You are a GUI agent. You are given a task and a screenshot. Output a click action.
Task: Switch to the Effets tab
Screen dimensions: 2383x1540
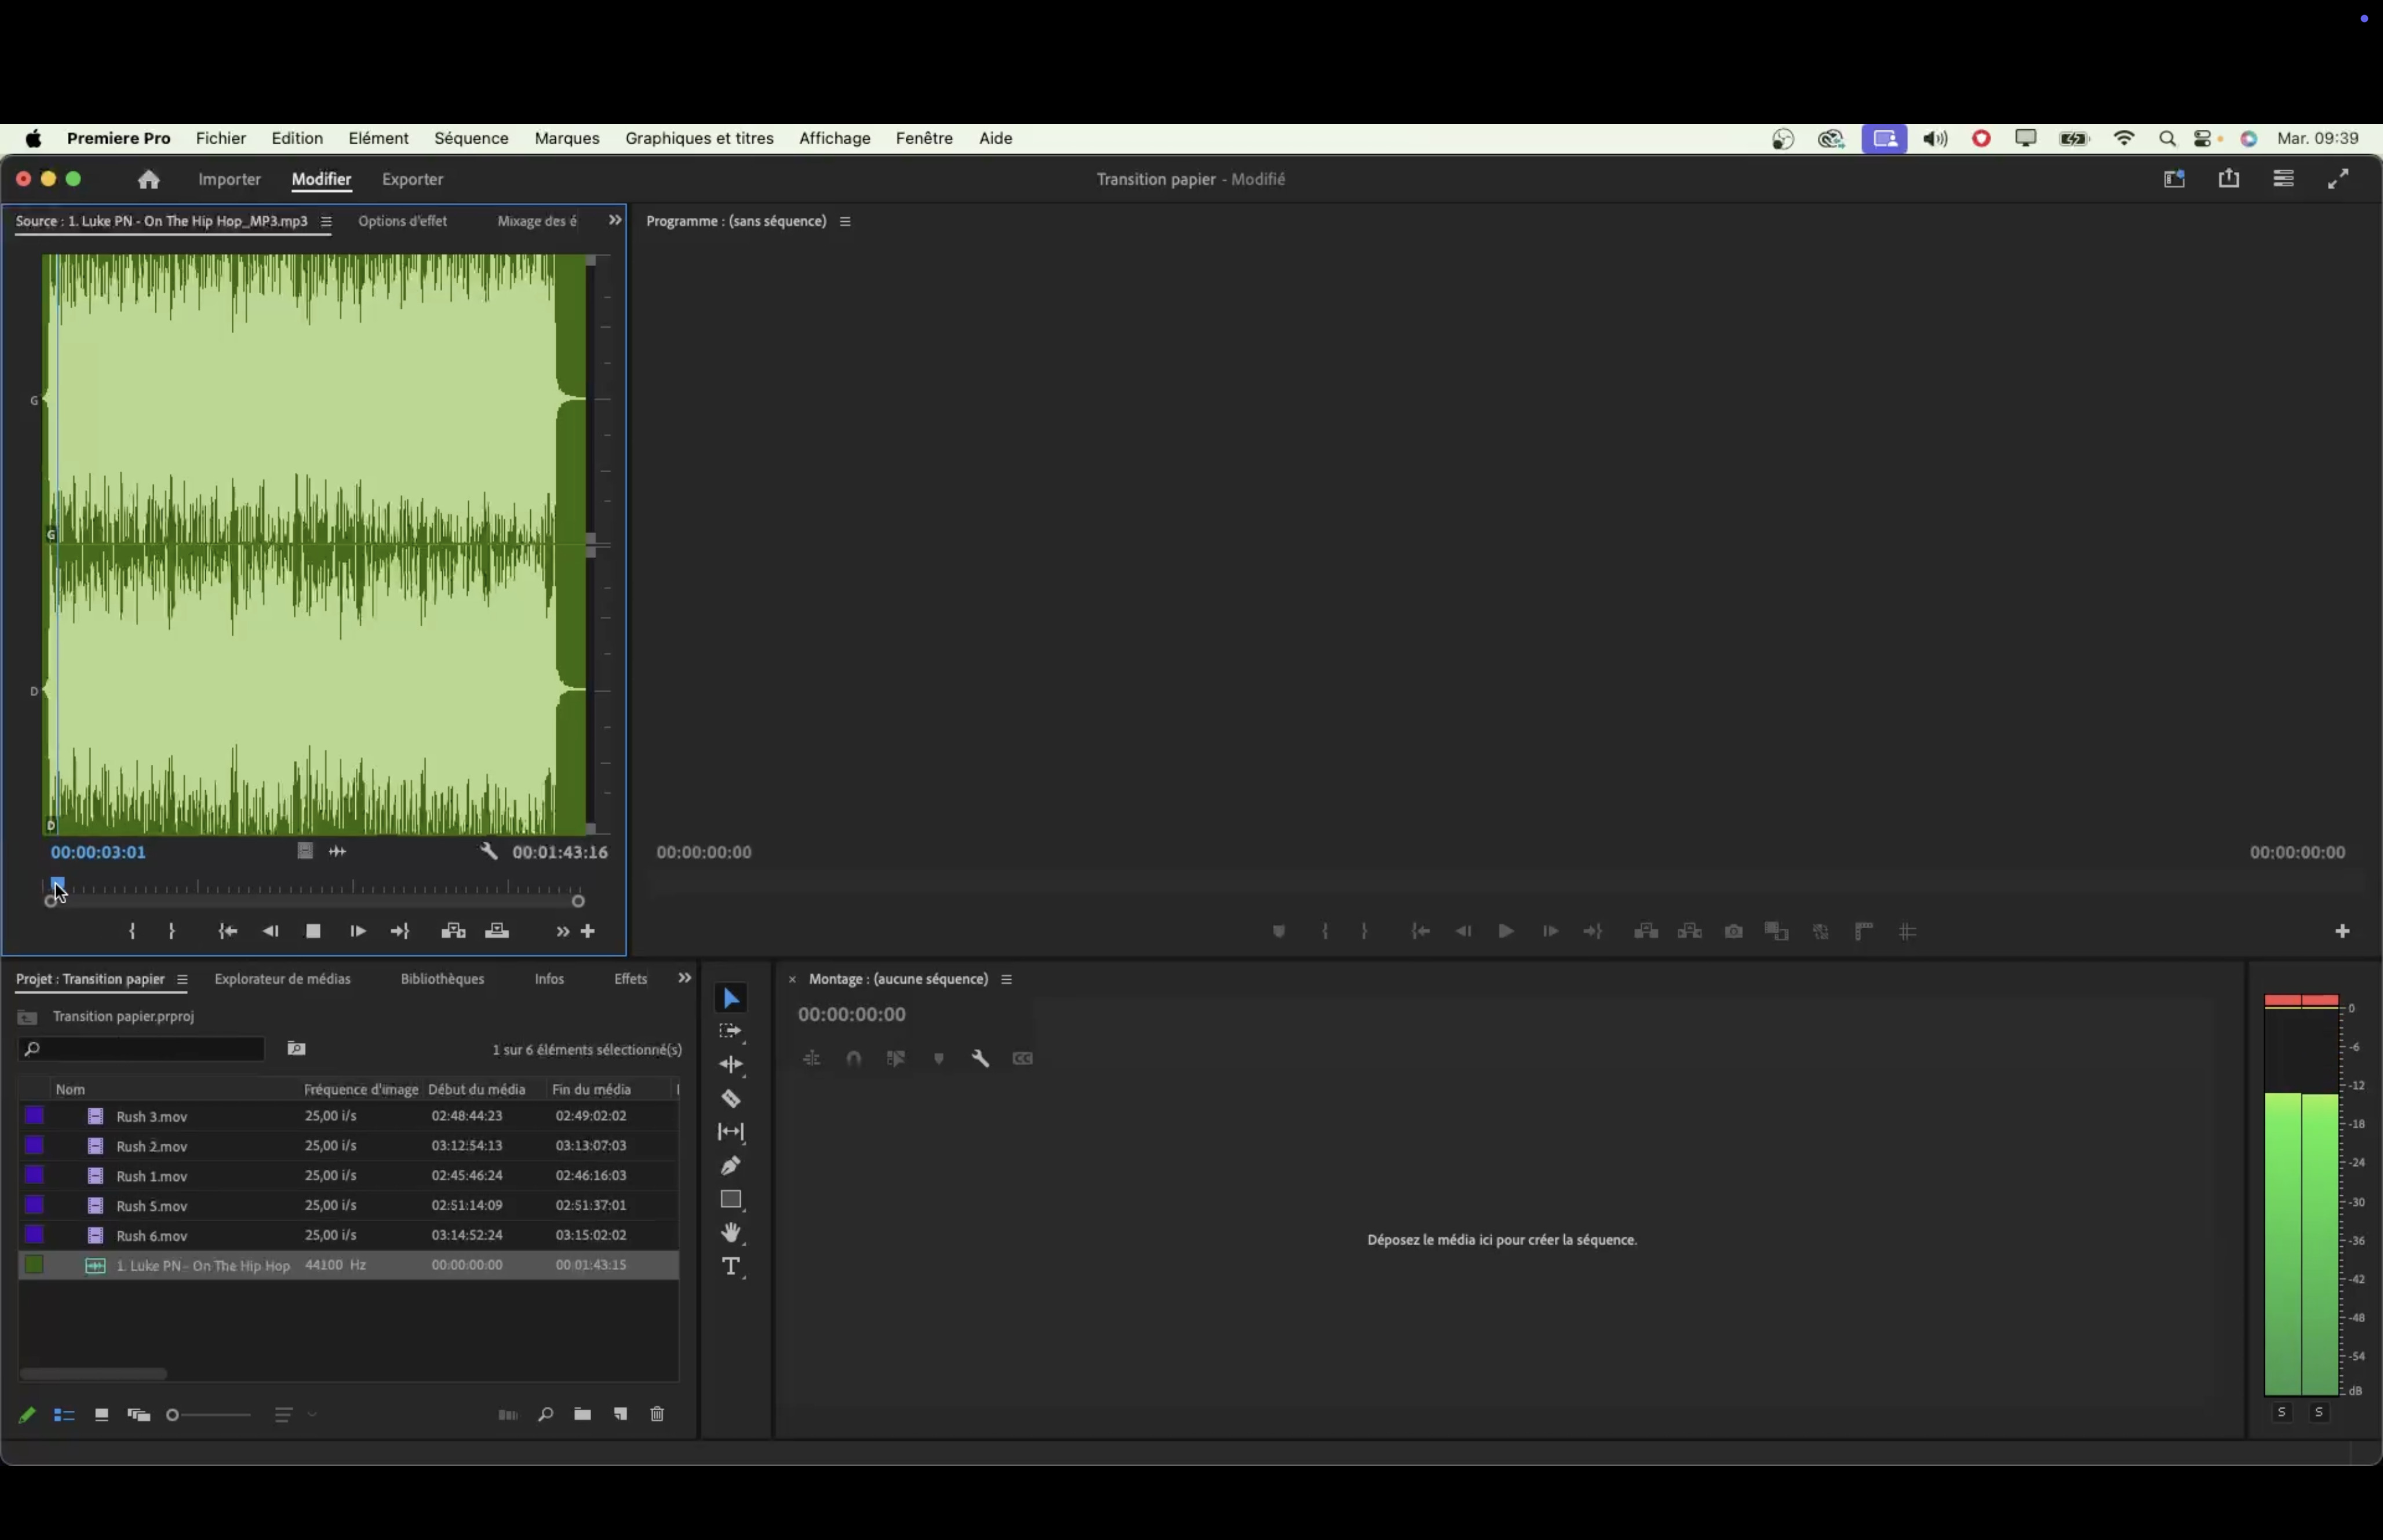pos(630,979)
